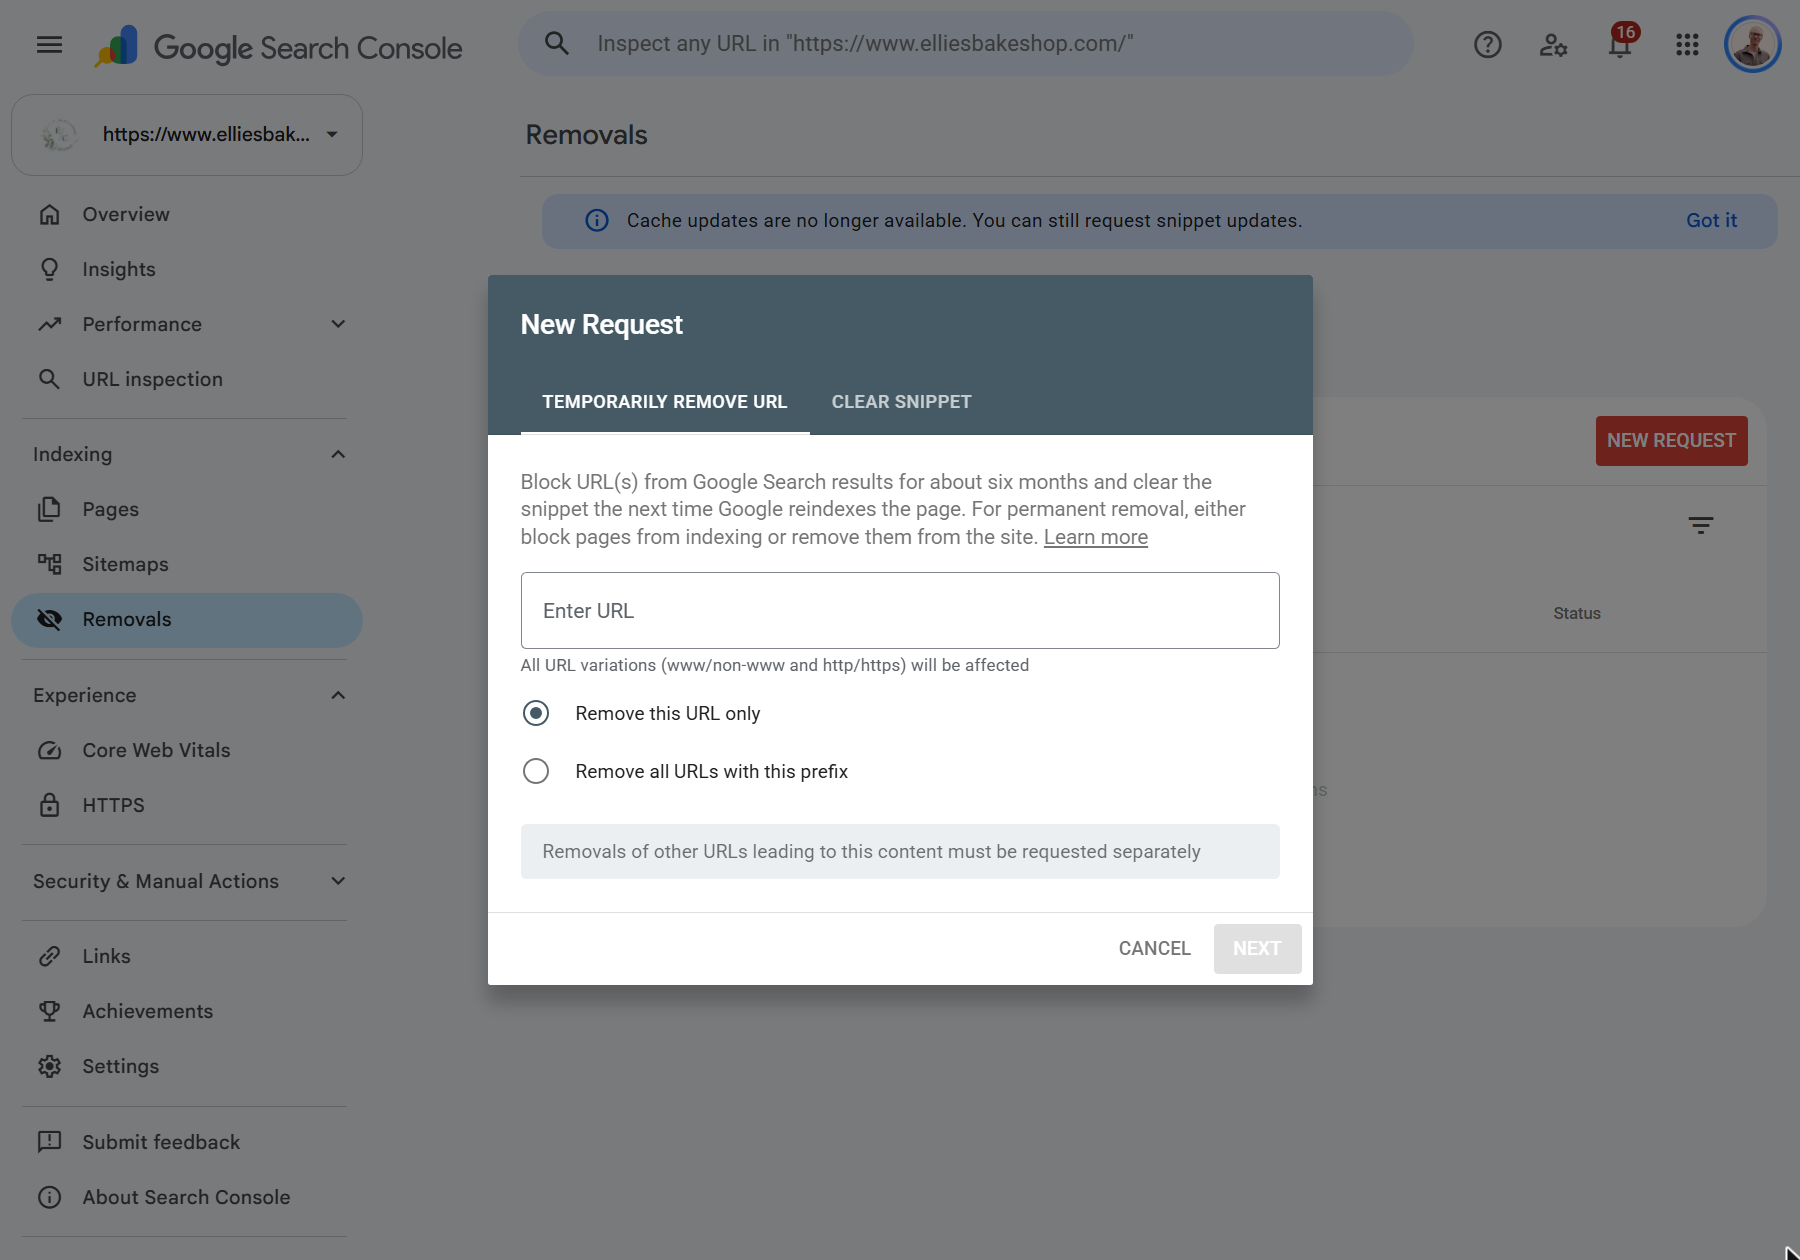Image resolution: width=1800 pixels, height=1260 pixels.
Task: Open the Learn more link
Action: point(1095,537)
